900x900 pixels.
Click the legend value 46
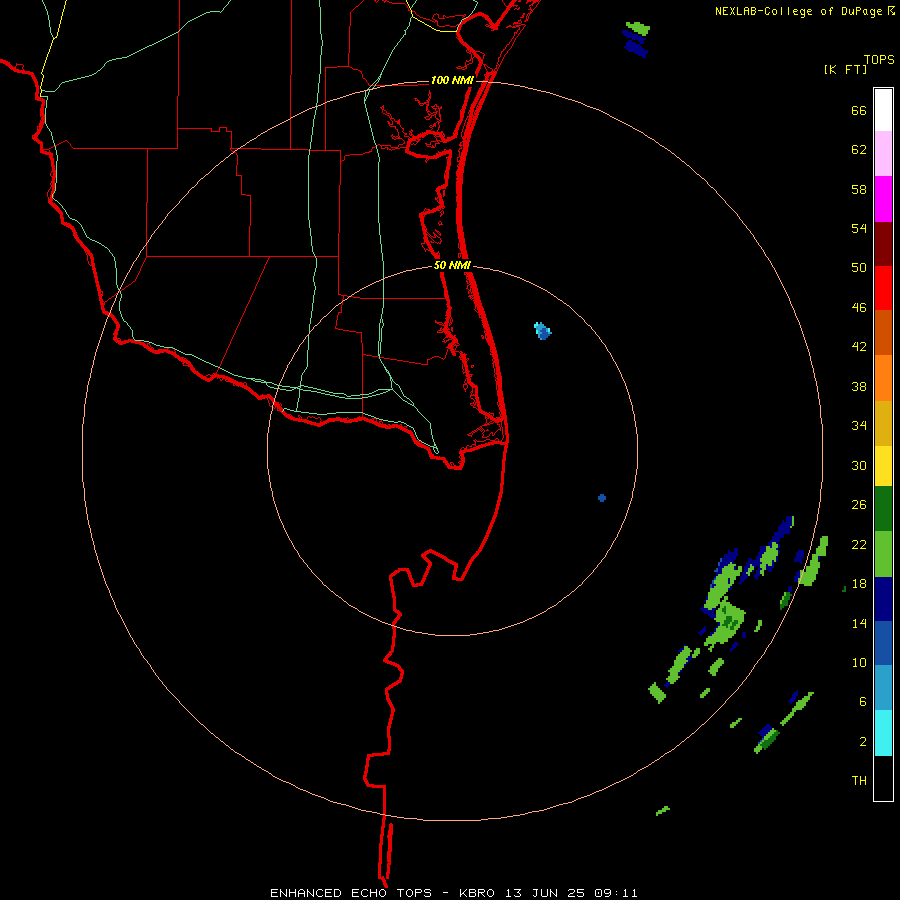click(x=859, y=308)
